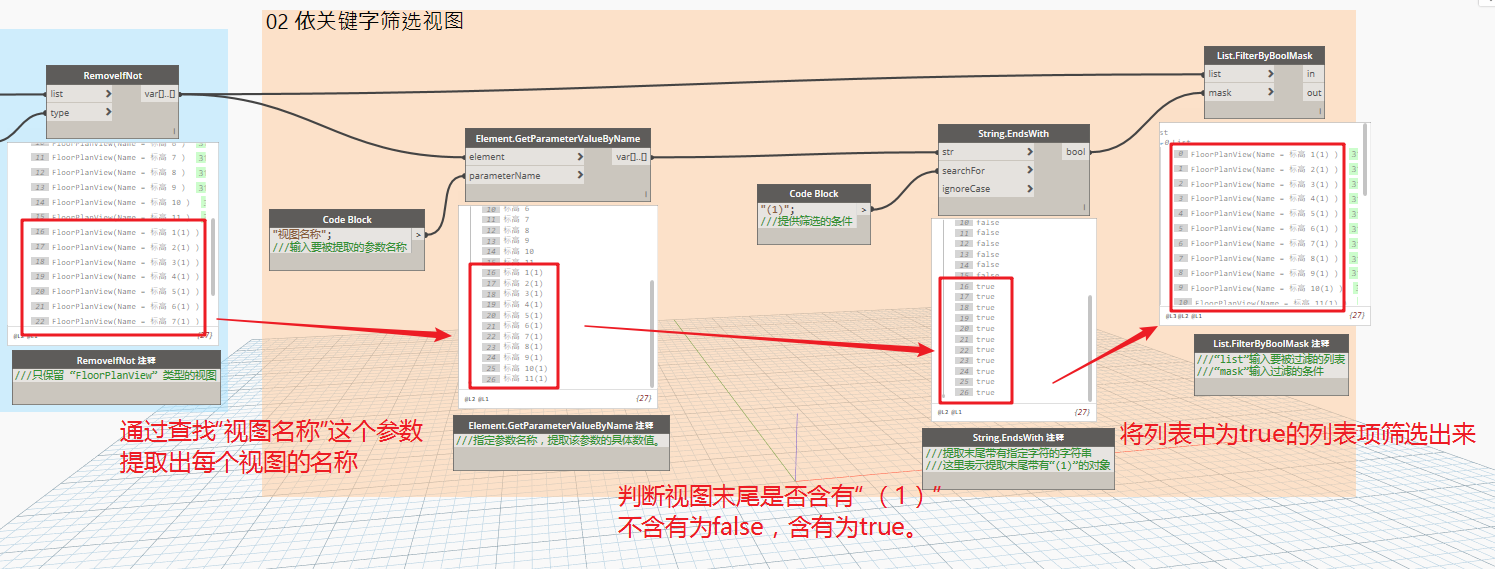
Task: Select the 'List.FilterByBoolMask 注释' note title
Action: pyautogui.click(x=1271, y=344)
